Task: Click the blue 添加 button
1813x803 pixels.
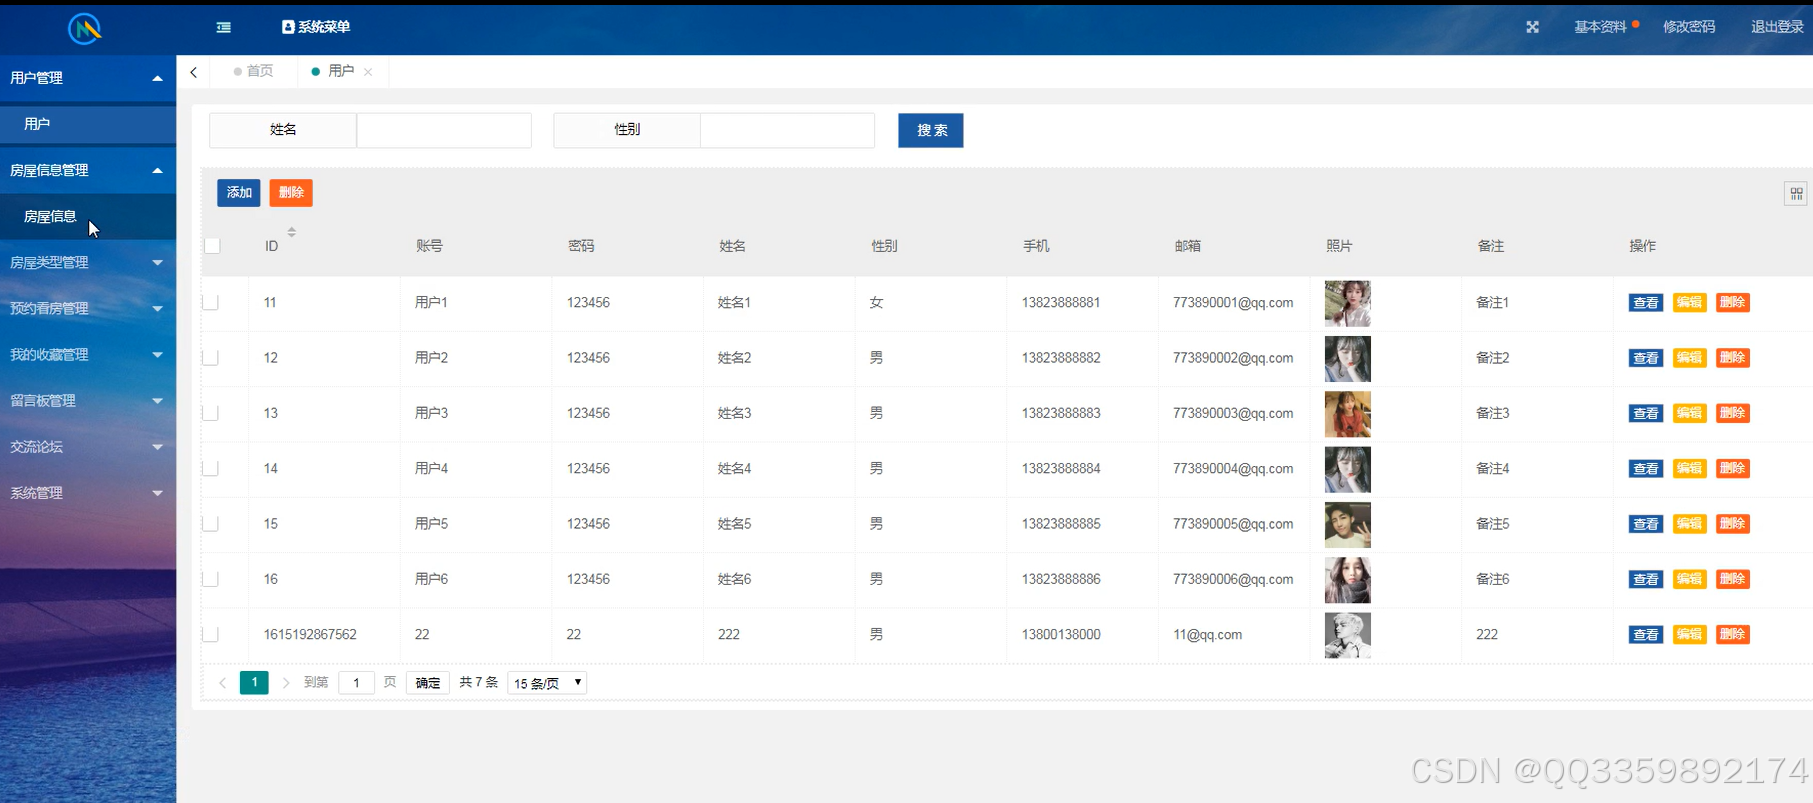Action: 239,193
